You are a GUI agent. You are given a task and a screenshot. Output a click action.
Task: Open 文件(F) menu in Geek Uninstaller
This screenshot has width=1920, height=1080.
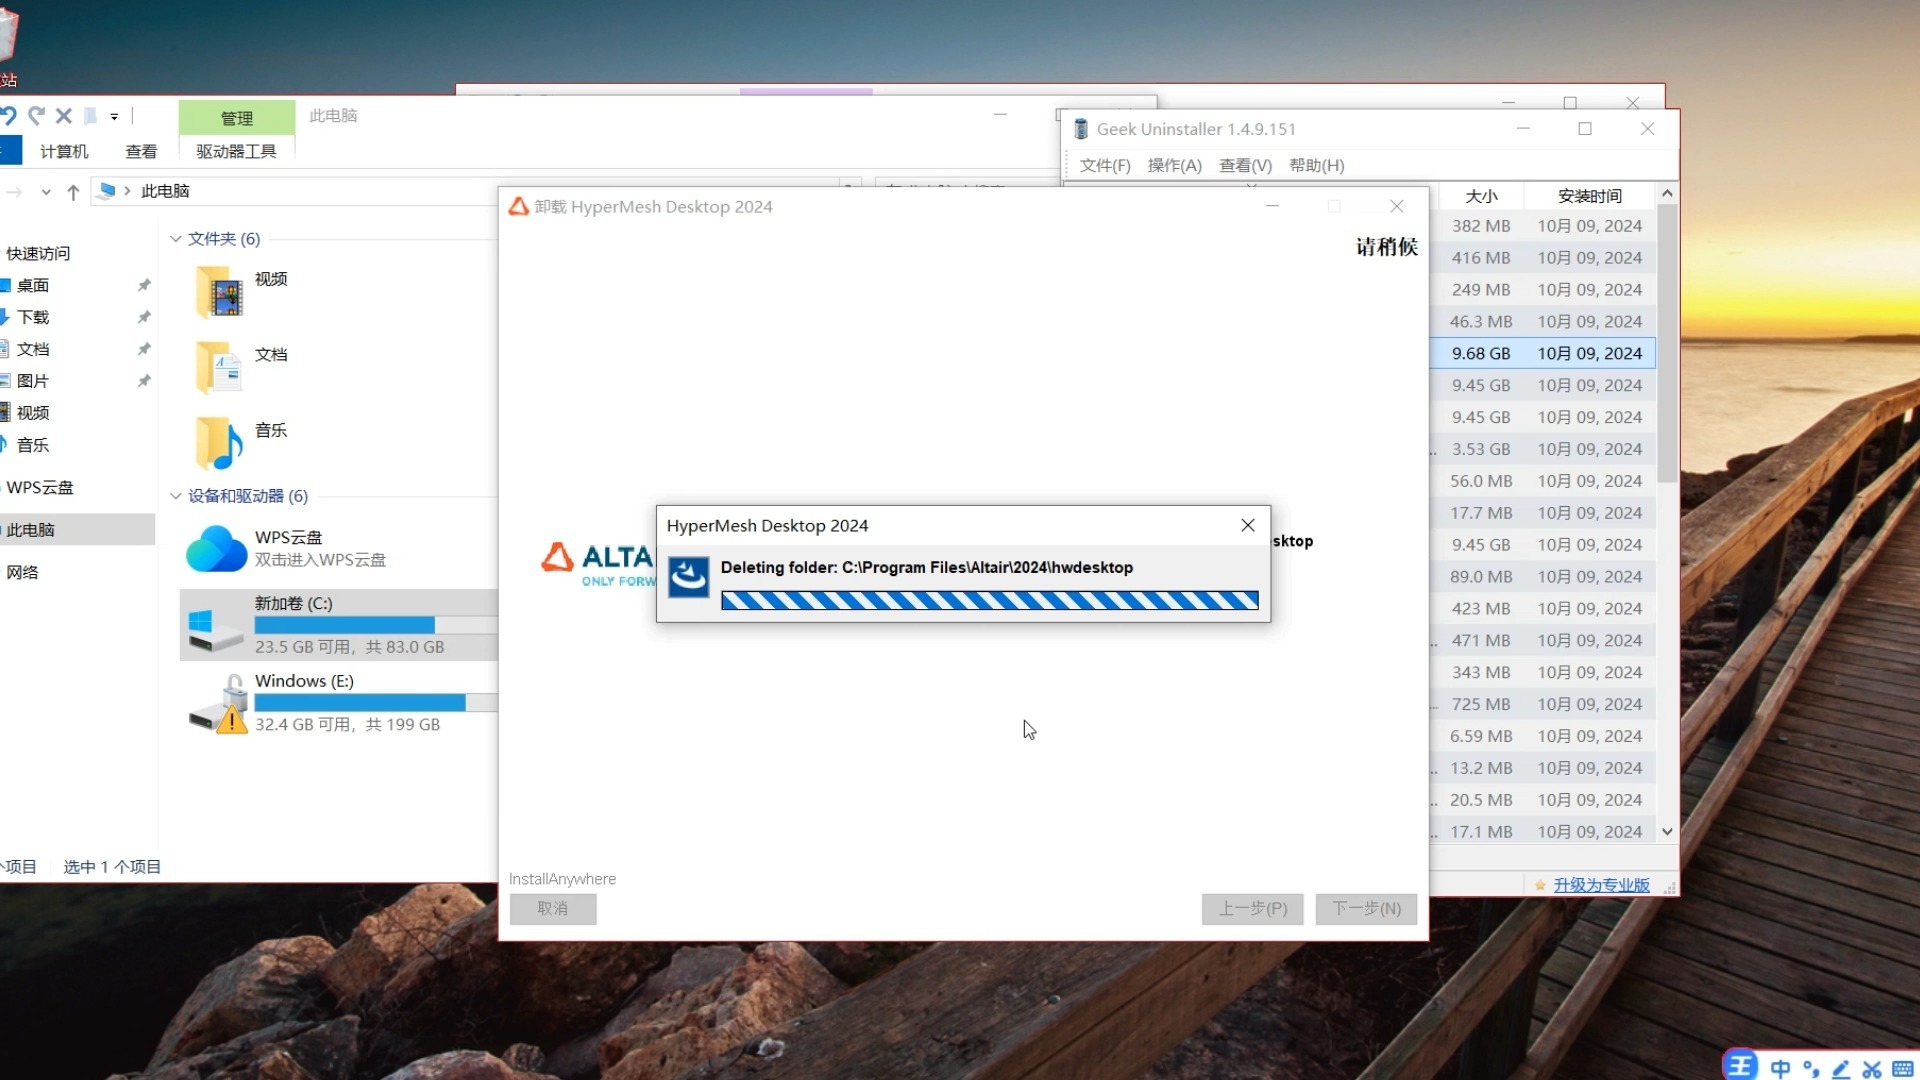(x=1105, y=165)
